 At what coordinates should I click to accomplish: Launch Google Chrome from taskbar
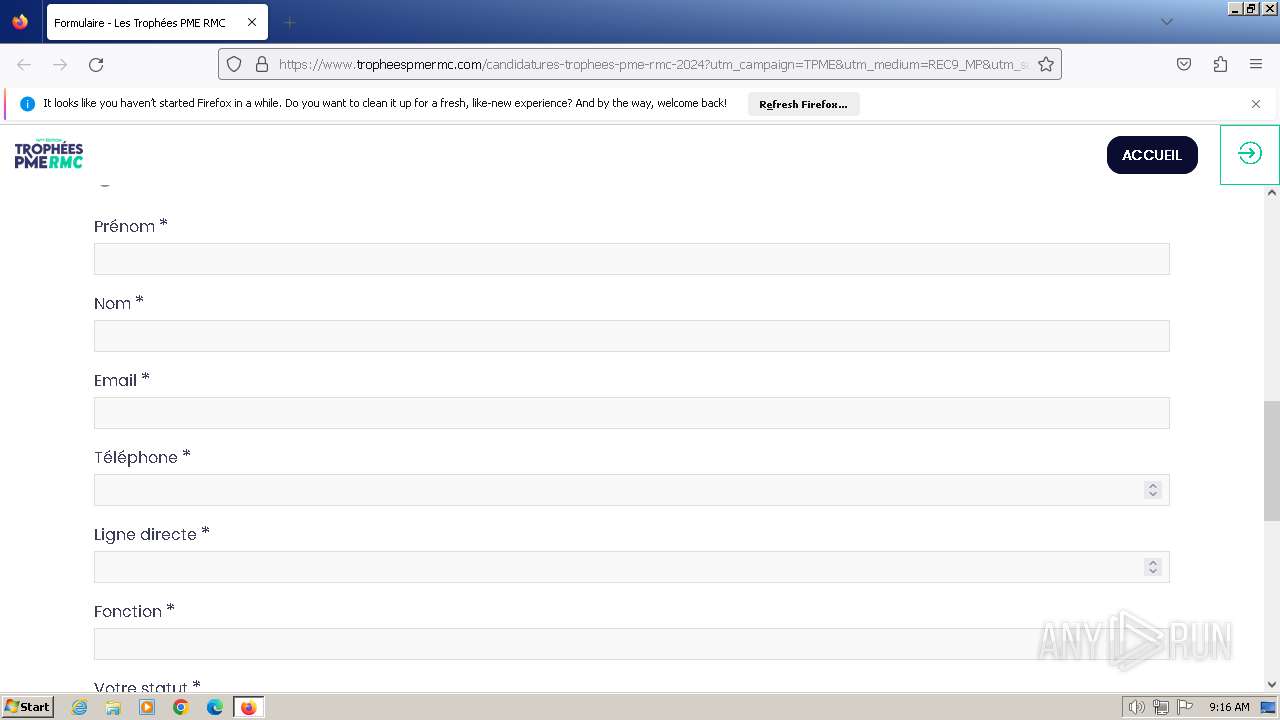(181, 707)
